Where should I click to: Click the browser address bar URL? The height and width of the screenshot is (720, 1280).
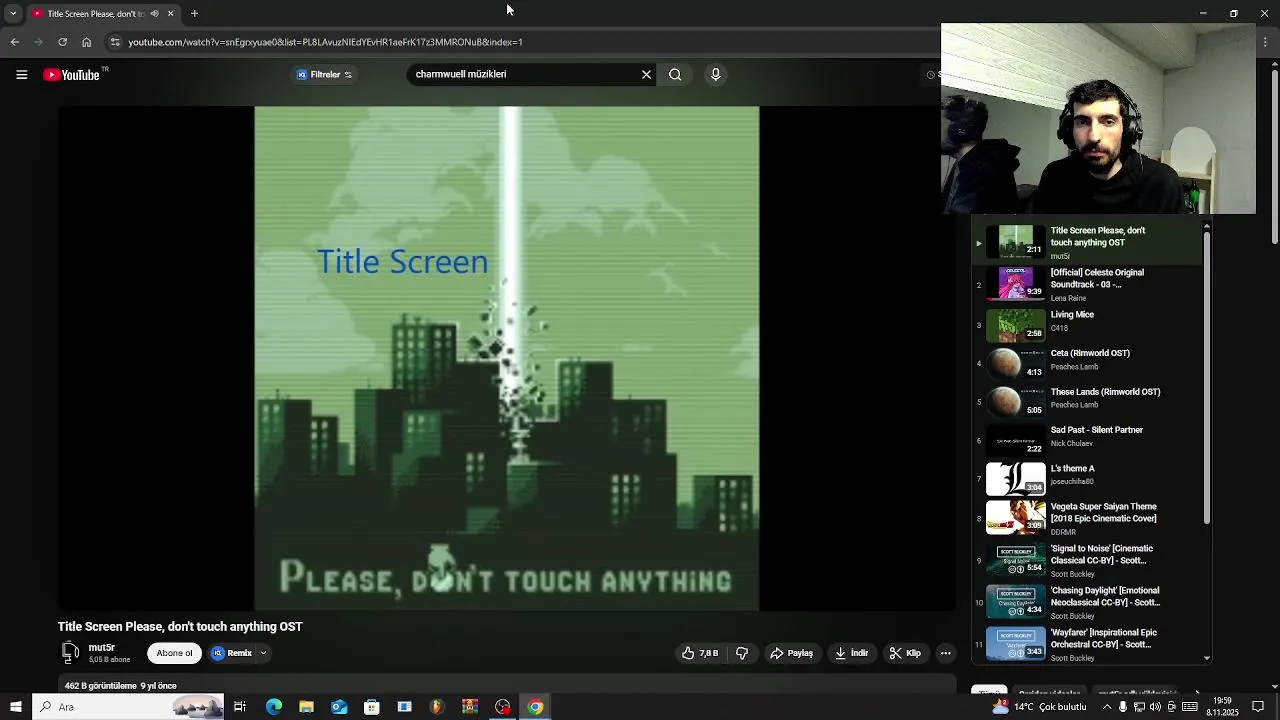[x=325, y=42]
